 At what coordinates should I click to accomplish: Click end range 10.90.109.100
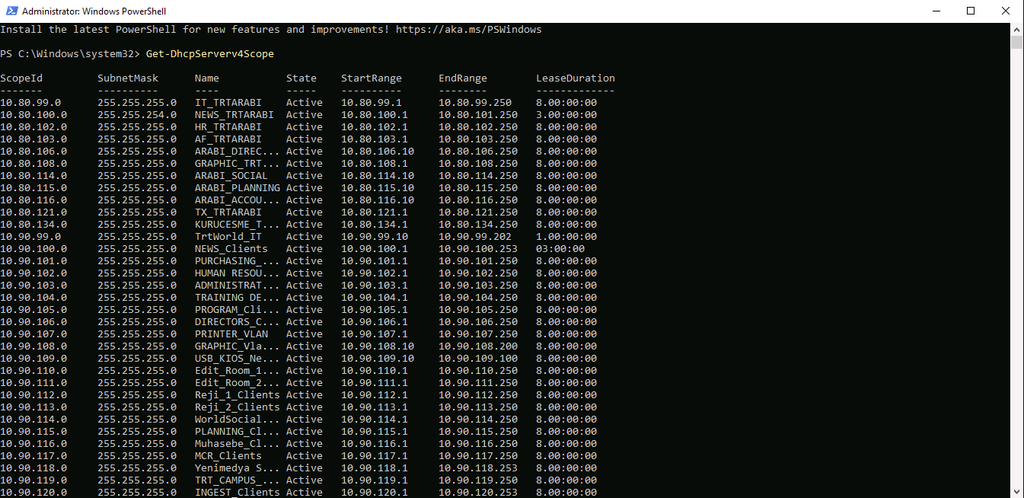tap(478, 358)
